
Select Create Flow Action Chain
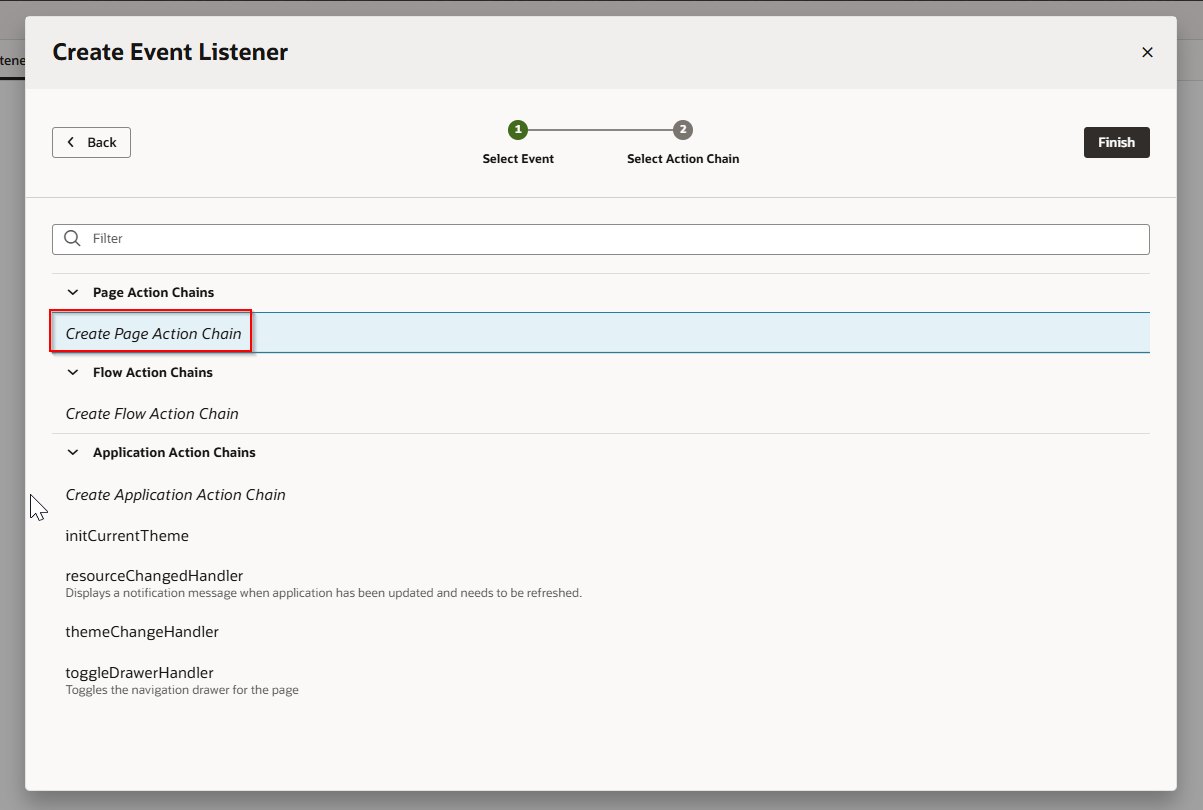152,414
